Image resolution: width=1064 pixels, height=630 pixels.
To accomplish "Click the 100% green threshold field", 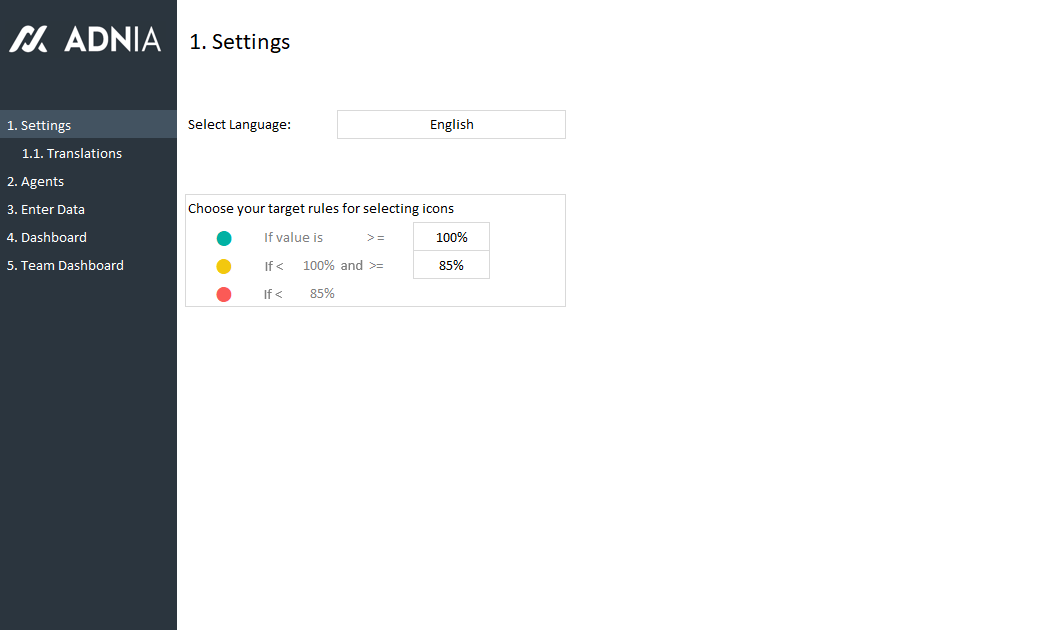I will pos(451,237).
